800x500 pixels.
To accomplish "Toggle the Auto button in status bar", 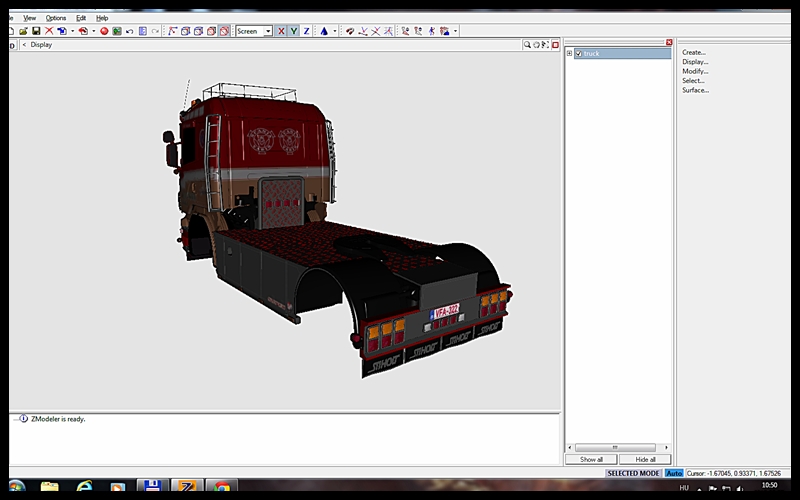I will (674, 473).
